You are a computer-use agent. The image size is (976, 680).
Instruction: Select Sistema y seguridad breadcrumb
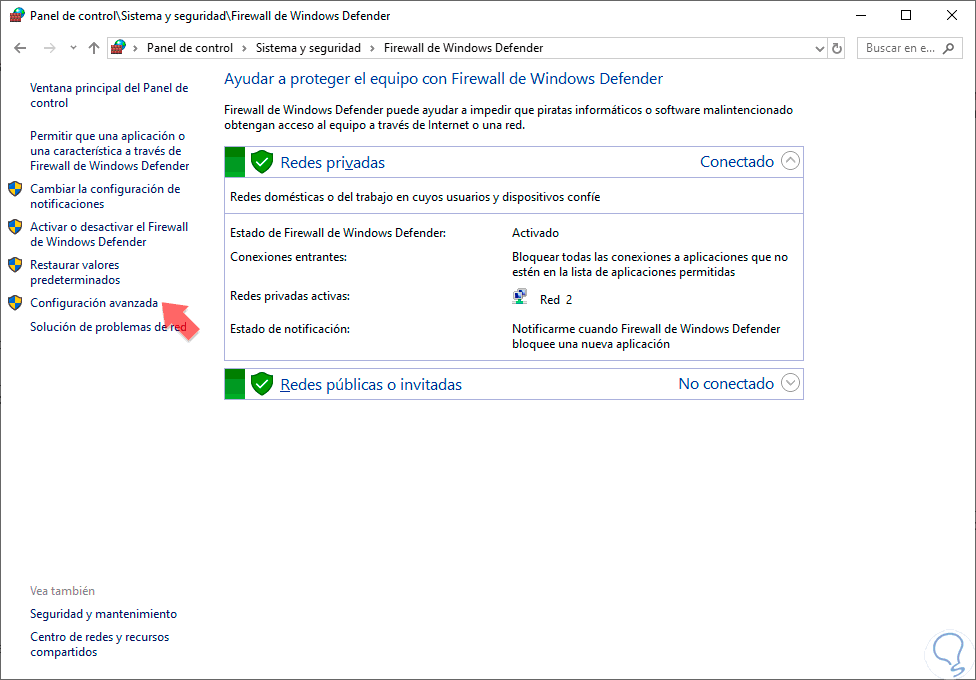(307, 48)
